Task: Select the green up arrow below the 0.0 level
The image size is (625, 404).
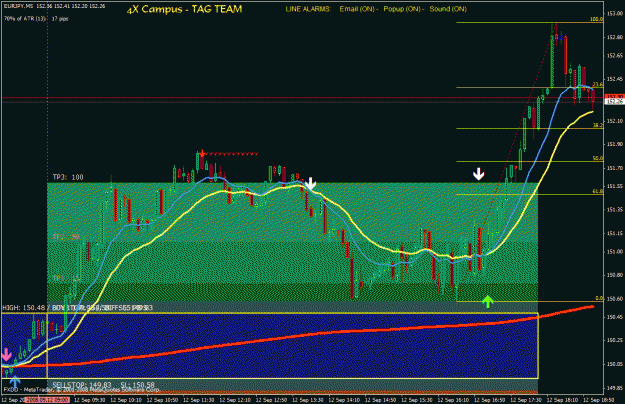Action: pos(487,302)
